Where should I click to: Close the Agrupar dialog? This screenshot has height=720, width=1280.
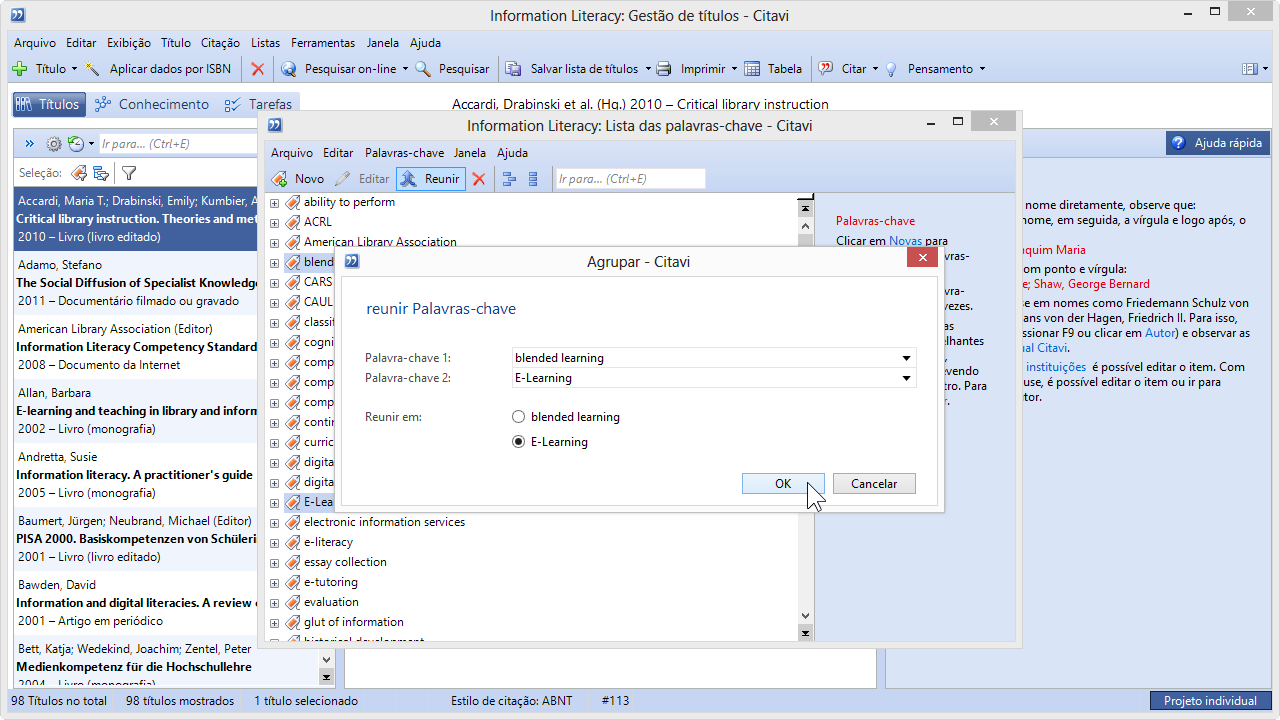pos(922,259)
